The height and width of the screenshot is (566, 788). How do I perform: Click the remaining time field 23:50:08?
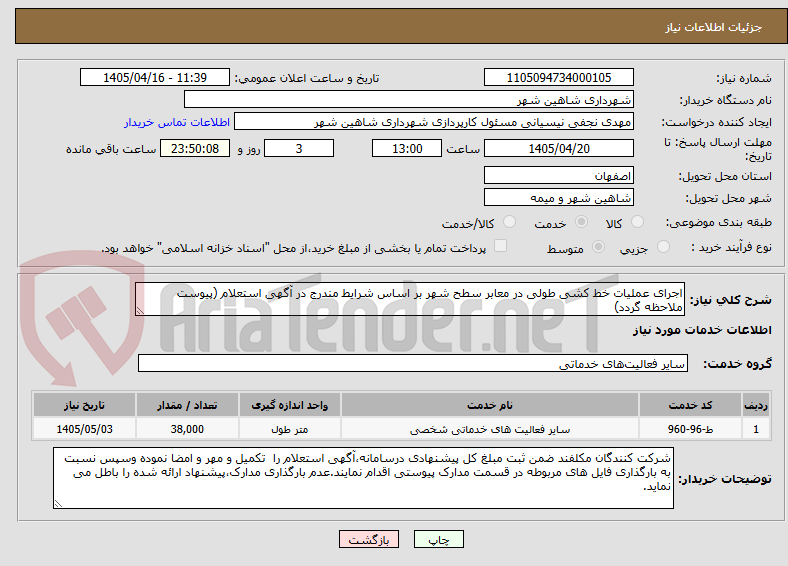pyautogui.click(x=195, y=149)
